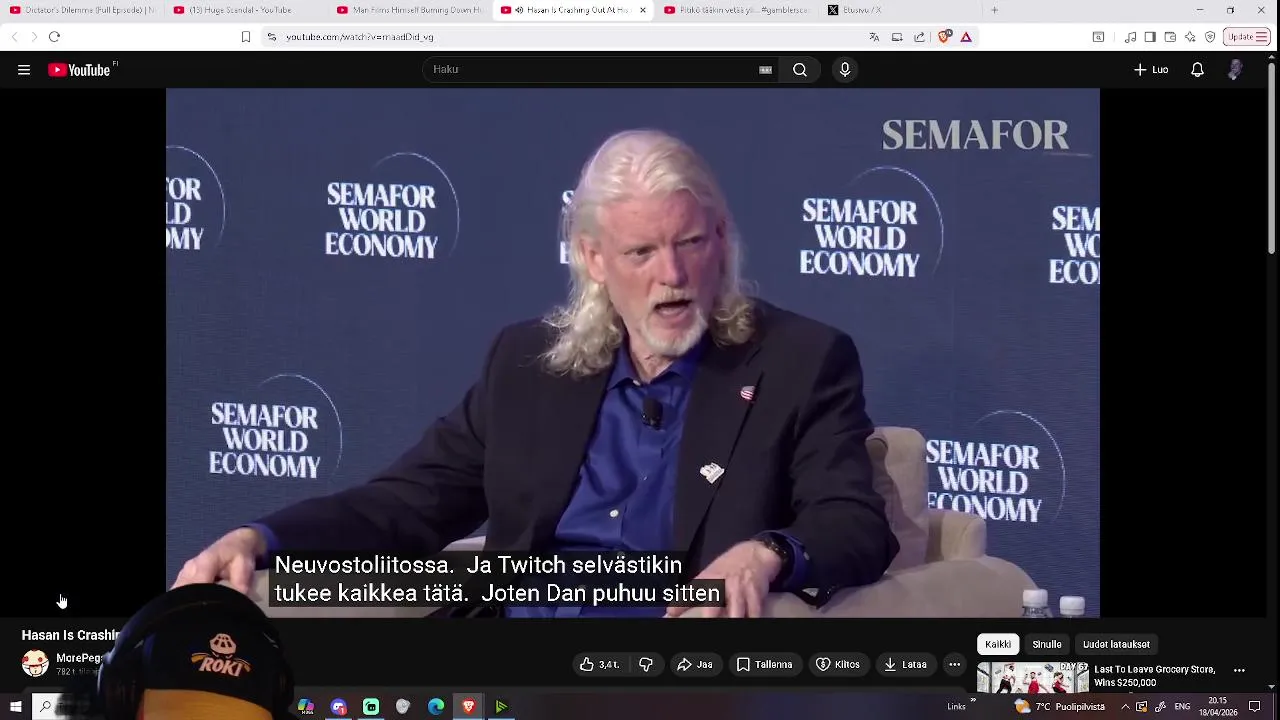Open MorePeg channel avatar
1280x720 pixels.
click(35, 662)
